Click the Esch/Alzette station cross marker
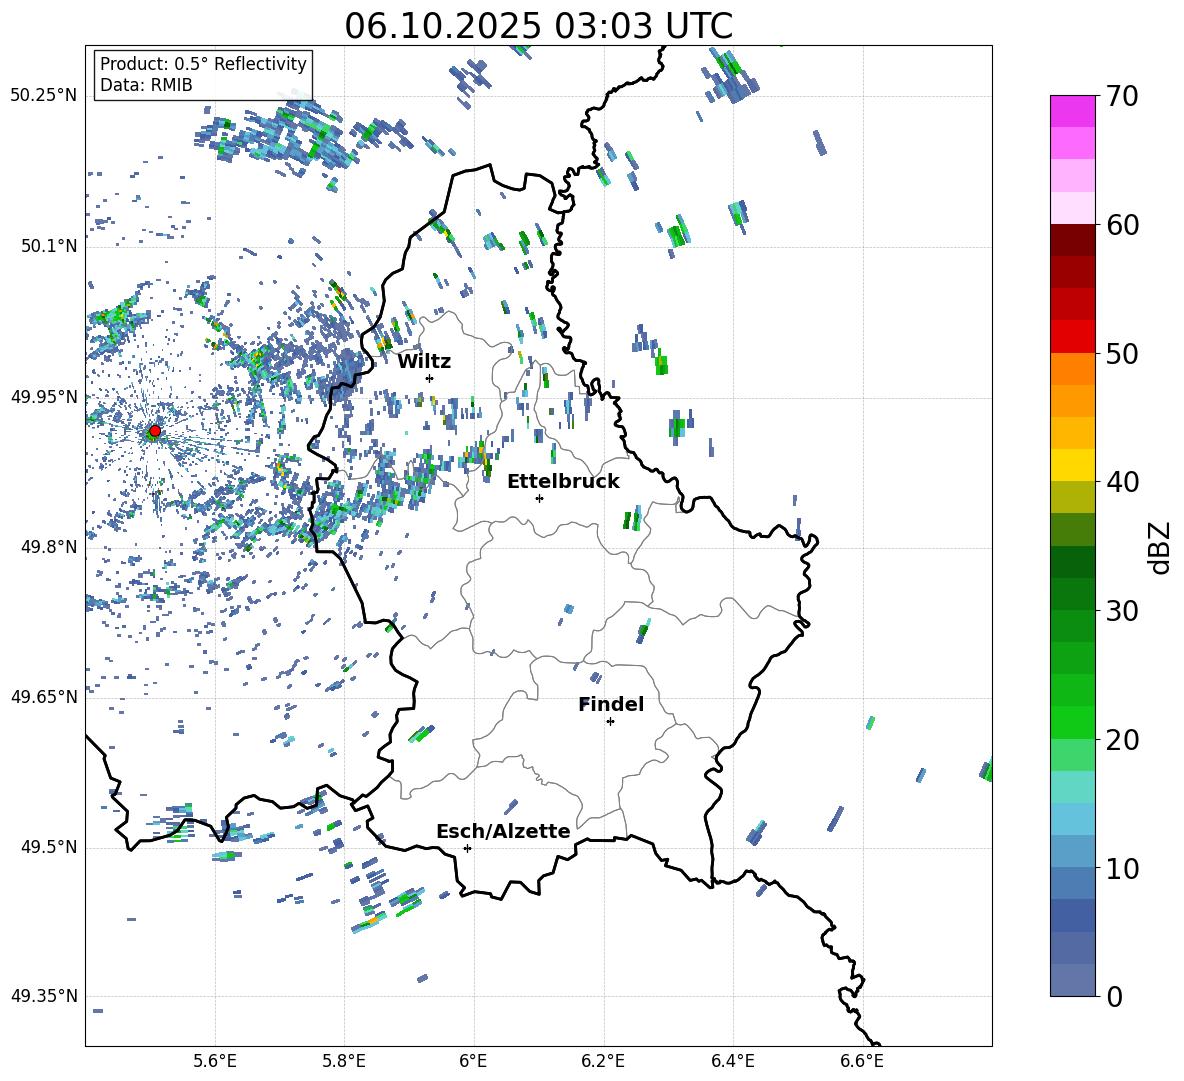The width and height of the screenshot is (1184, 1081). [467, 848]
